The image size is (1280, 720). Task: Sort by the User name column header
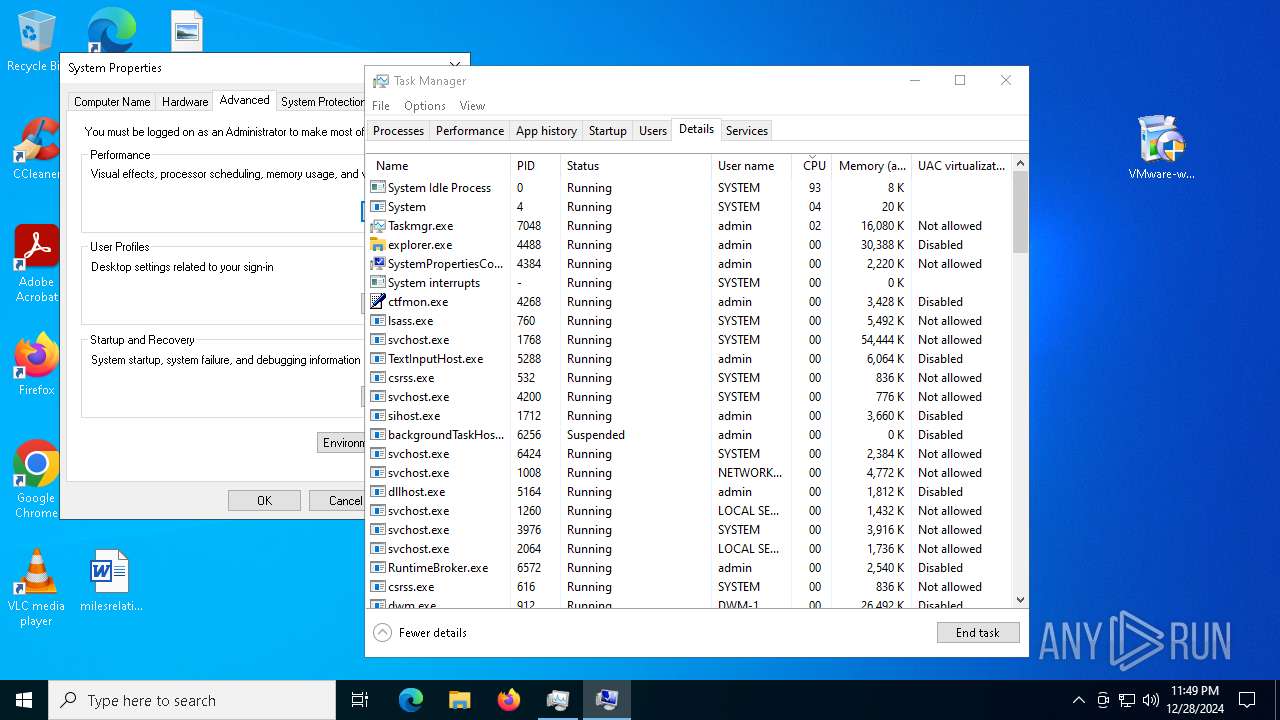point(751,166)
